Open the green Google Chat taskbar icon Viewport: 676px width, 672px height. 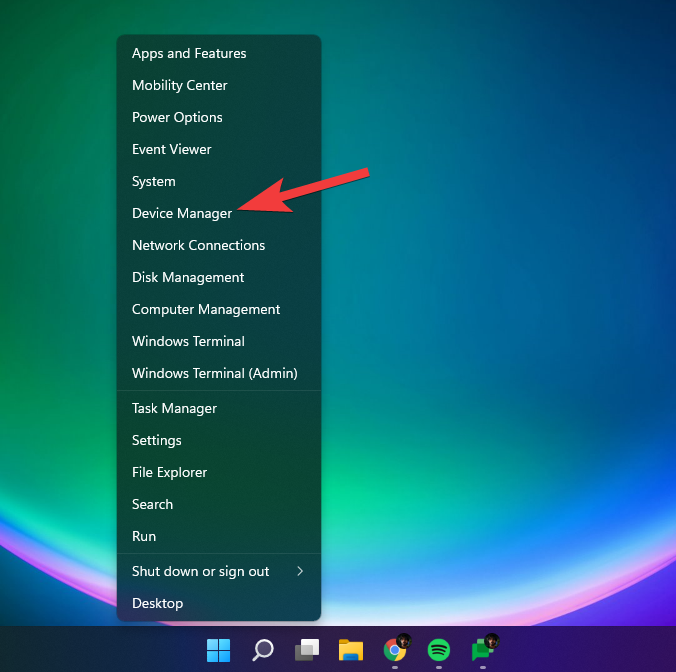tap(483, 650)
